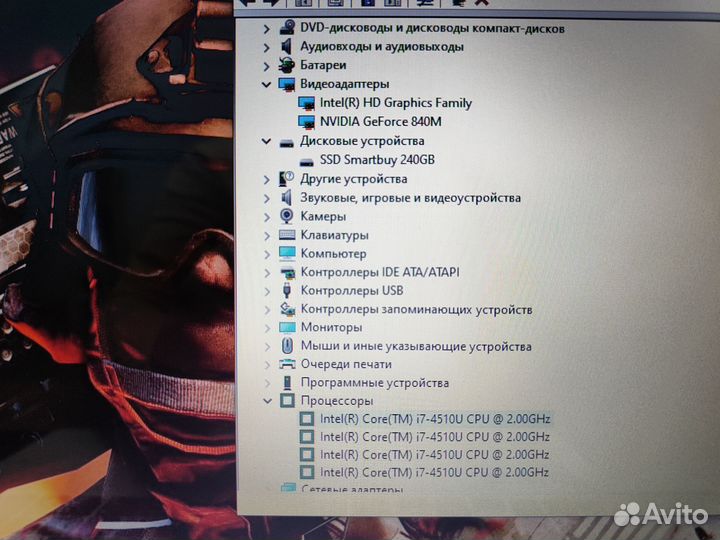Image resolution: width=720 pixels, height=540 pixels.
Task: Click the DVD drive category icon
Action: coord(287,28)
